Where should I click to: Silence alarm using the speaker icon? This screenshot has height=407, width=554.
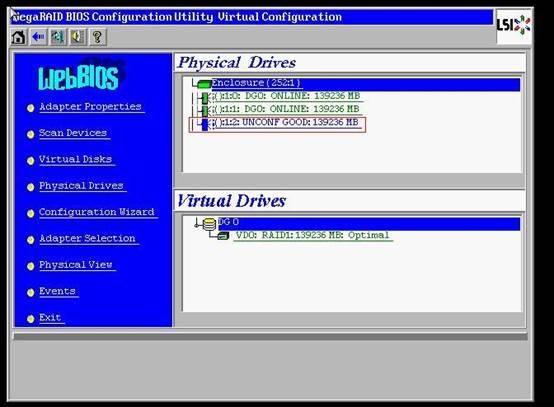[77, 37]
